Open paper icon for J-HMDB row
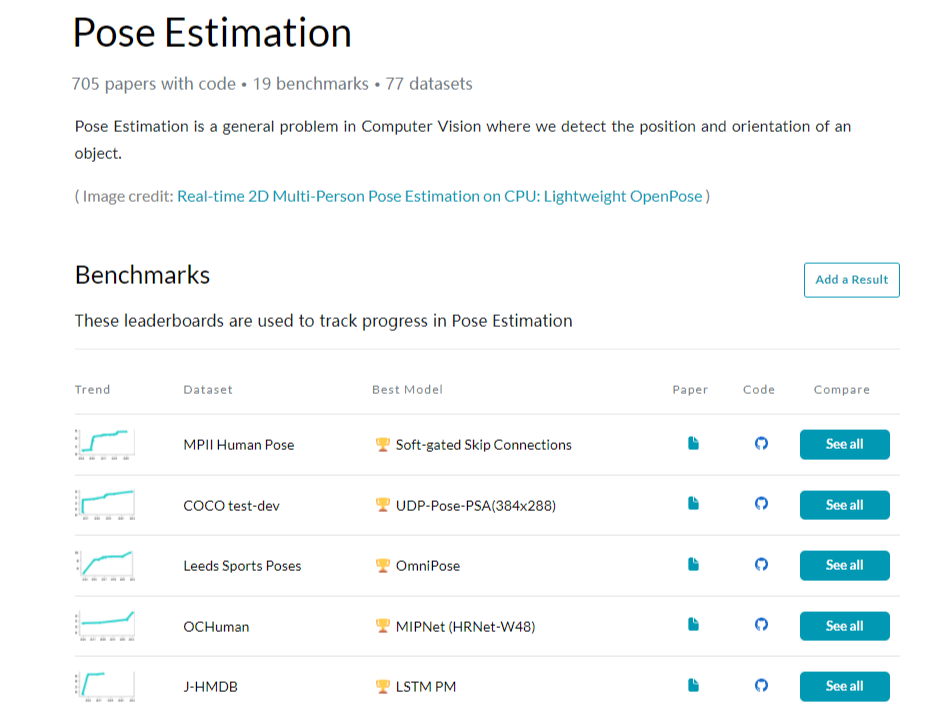The height and width of the screenshot is (708, 932). coord(693,686)
